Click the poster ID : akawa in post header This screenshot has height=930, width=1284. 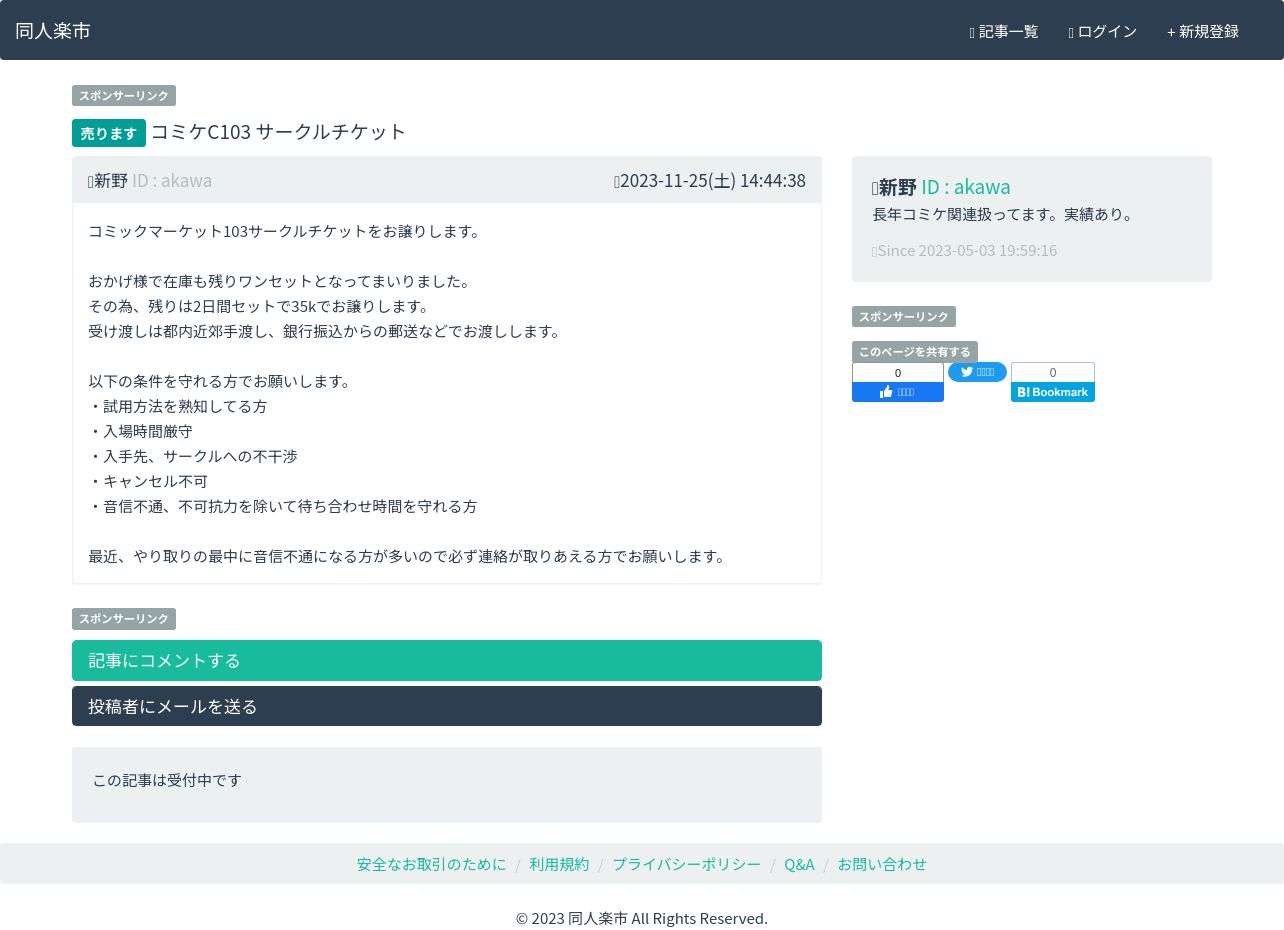[x=172, y=180]
